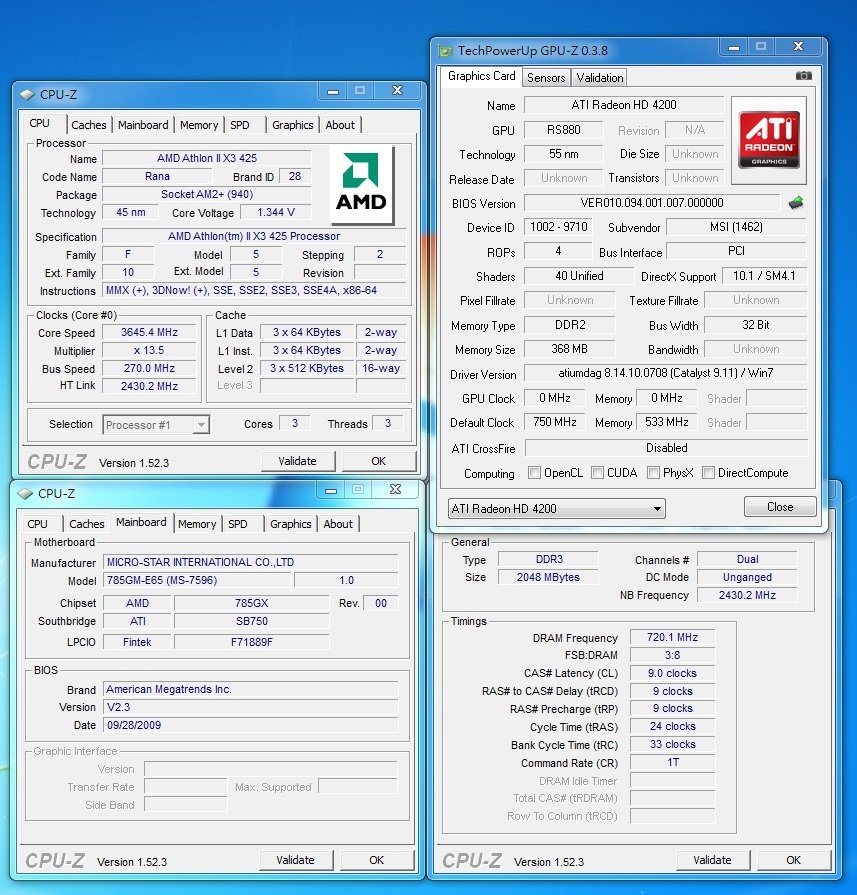Click the CAS# Latency value 9.0 clocks
Image resolution: width=857 pixels, height=895 pixels.
point(673,674)
